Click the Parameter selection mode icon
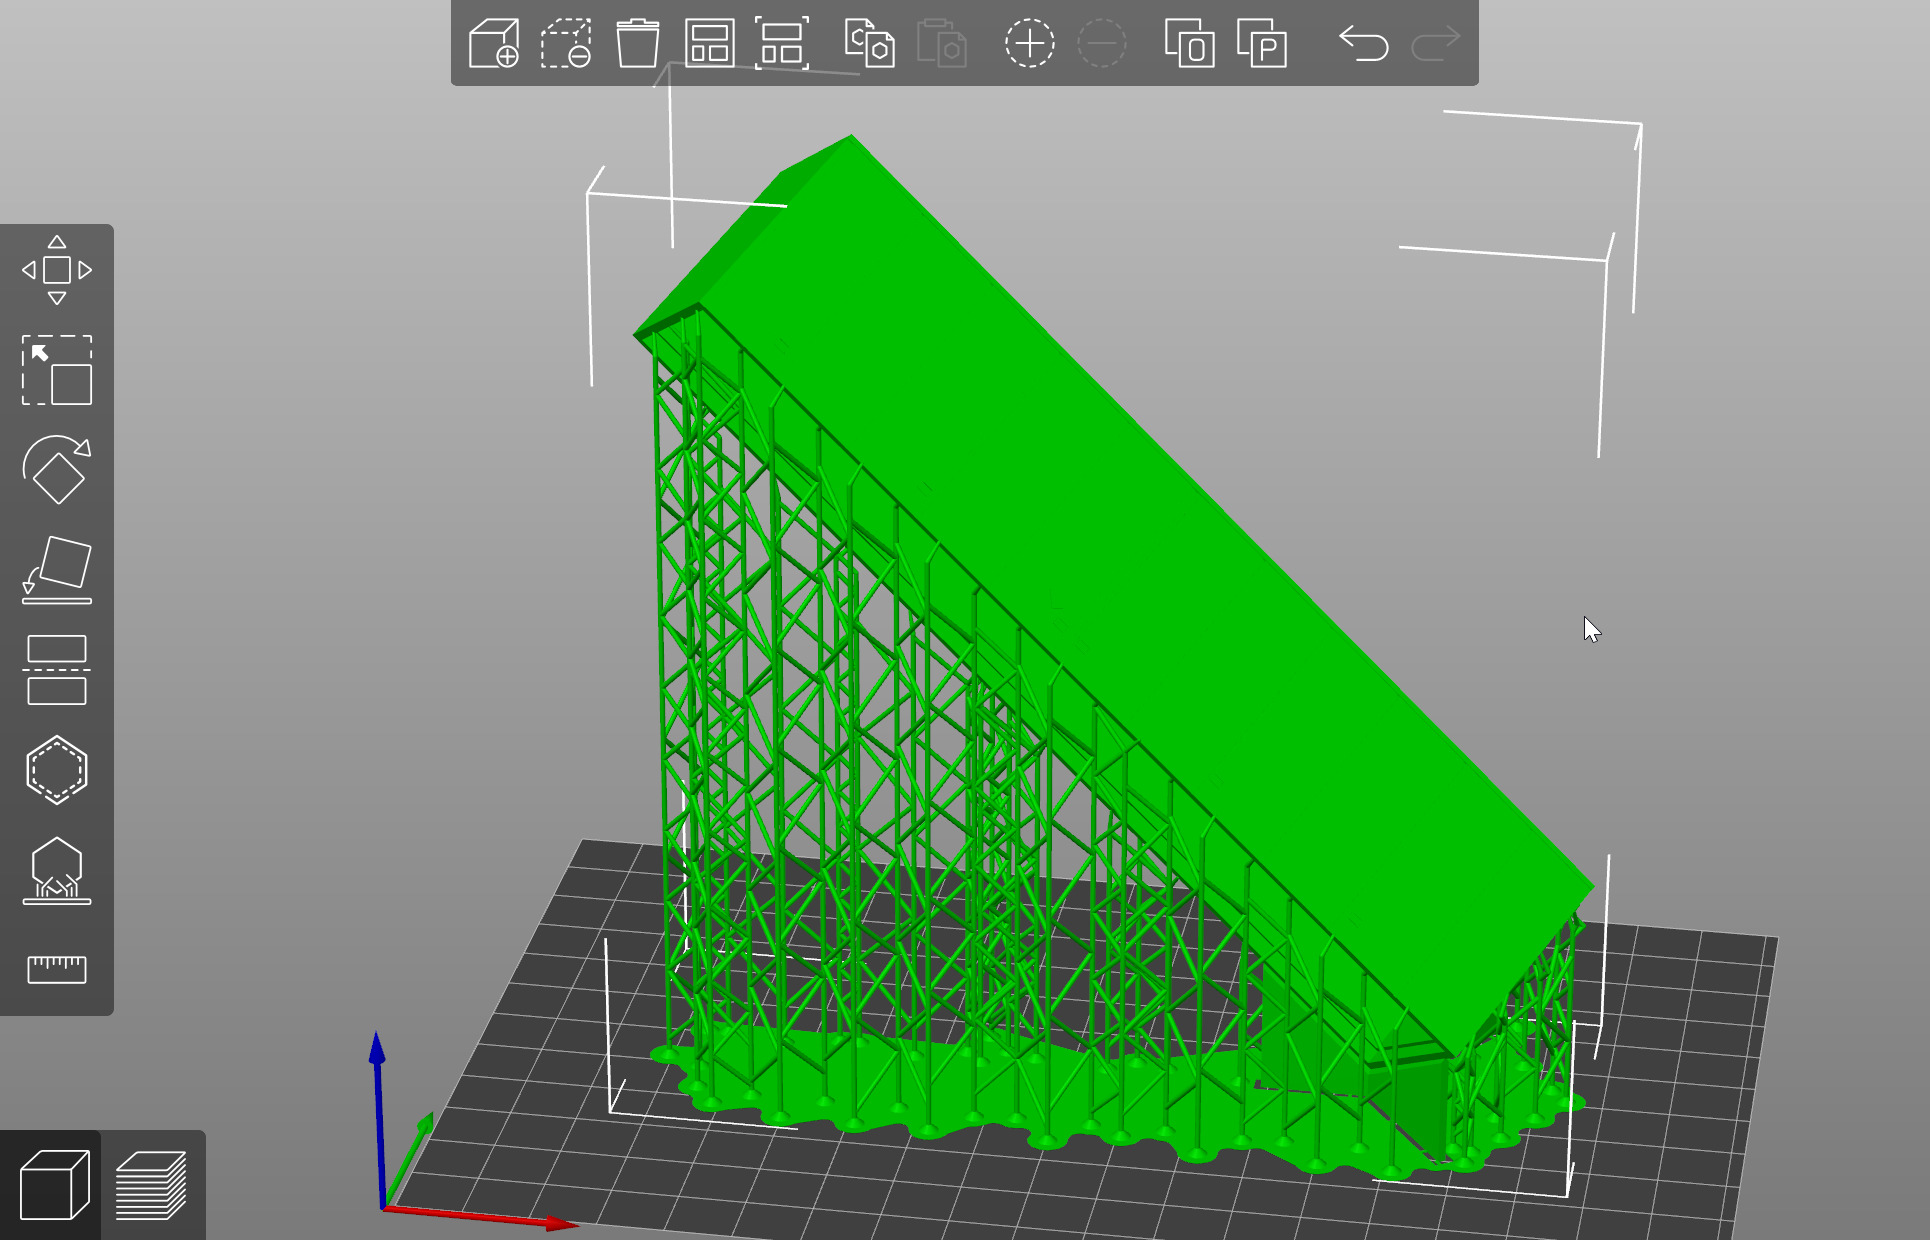The height and width of the screenshot is (1240, 1930). pyautogui.click(x=1261, y=43)
